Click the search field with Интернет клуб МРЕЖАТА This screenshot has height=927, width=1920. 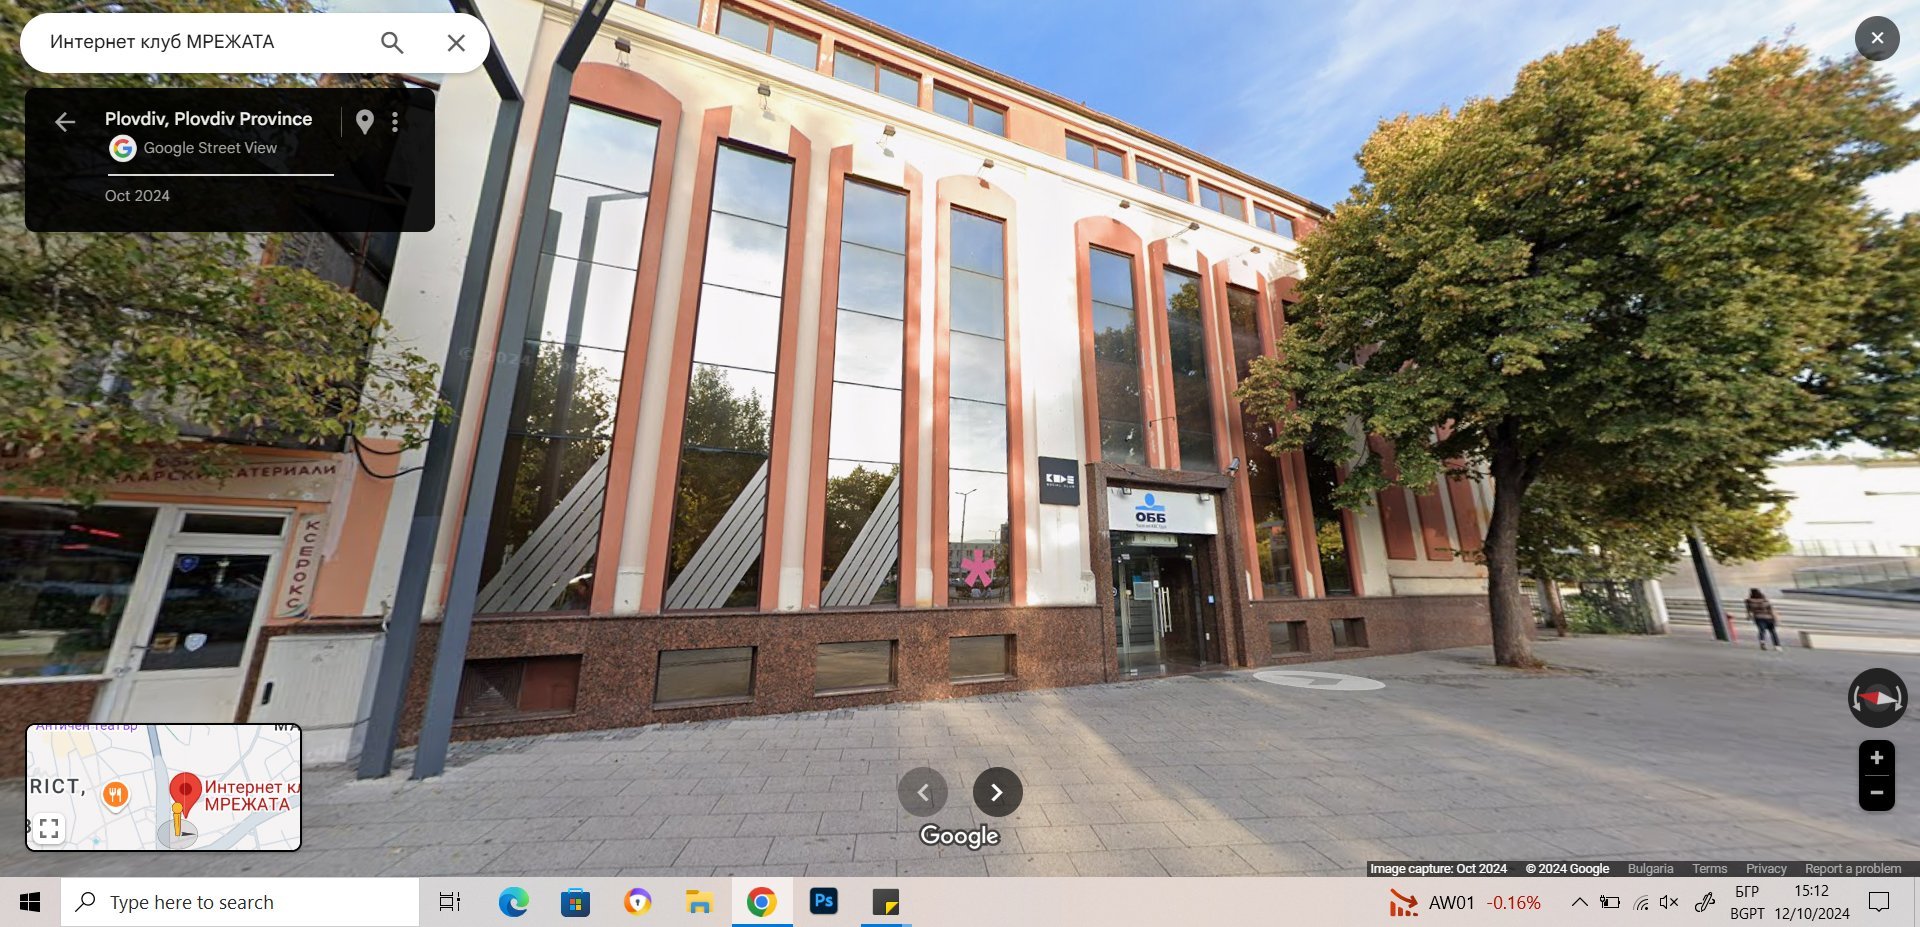pyautogui.click(x=200, y=42)
